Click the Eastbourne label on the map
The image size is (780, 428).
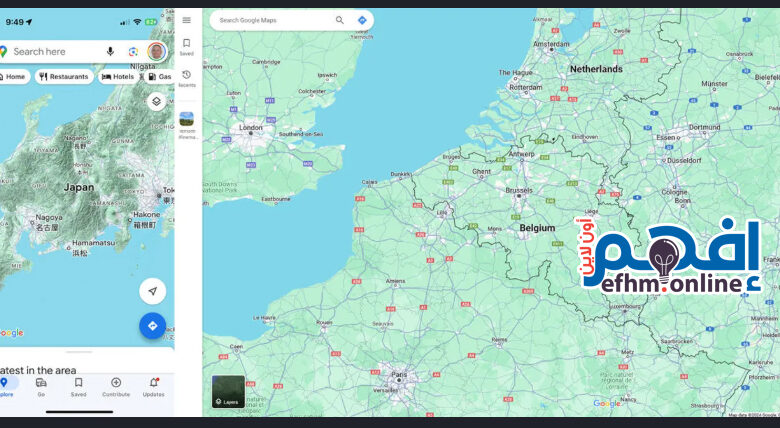[x=276, y=199]
